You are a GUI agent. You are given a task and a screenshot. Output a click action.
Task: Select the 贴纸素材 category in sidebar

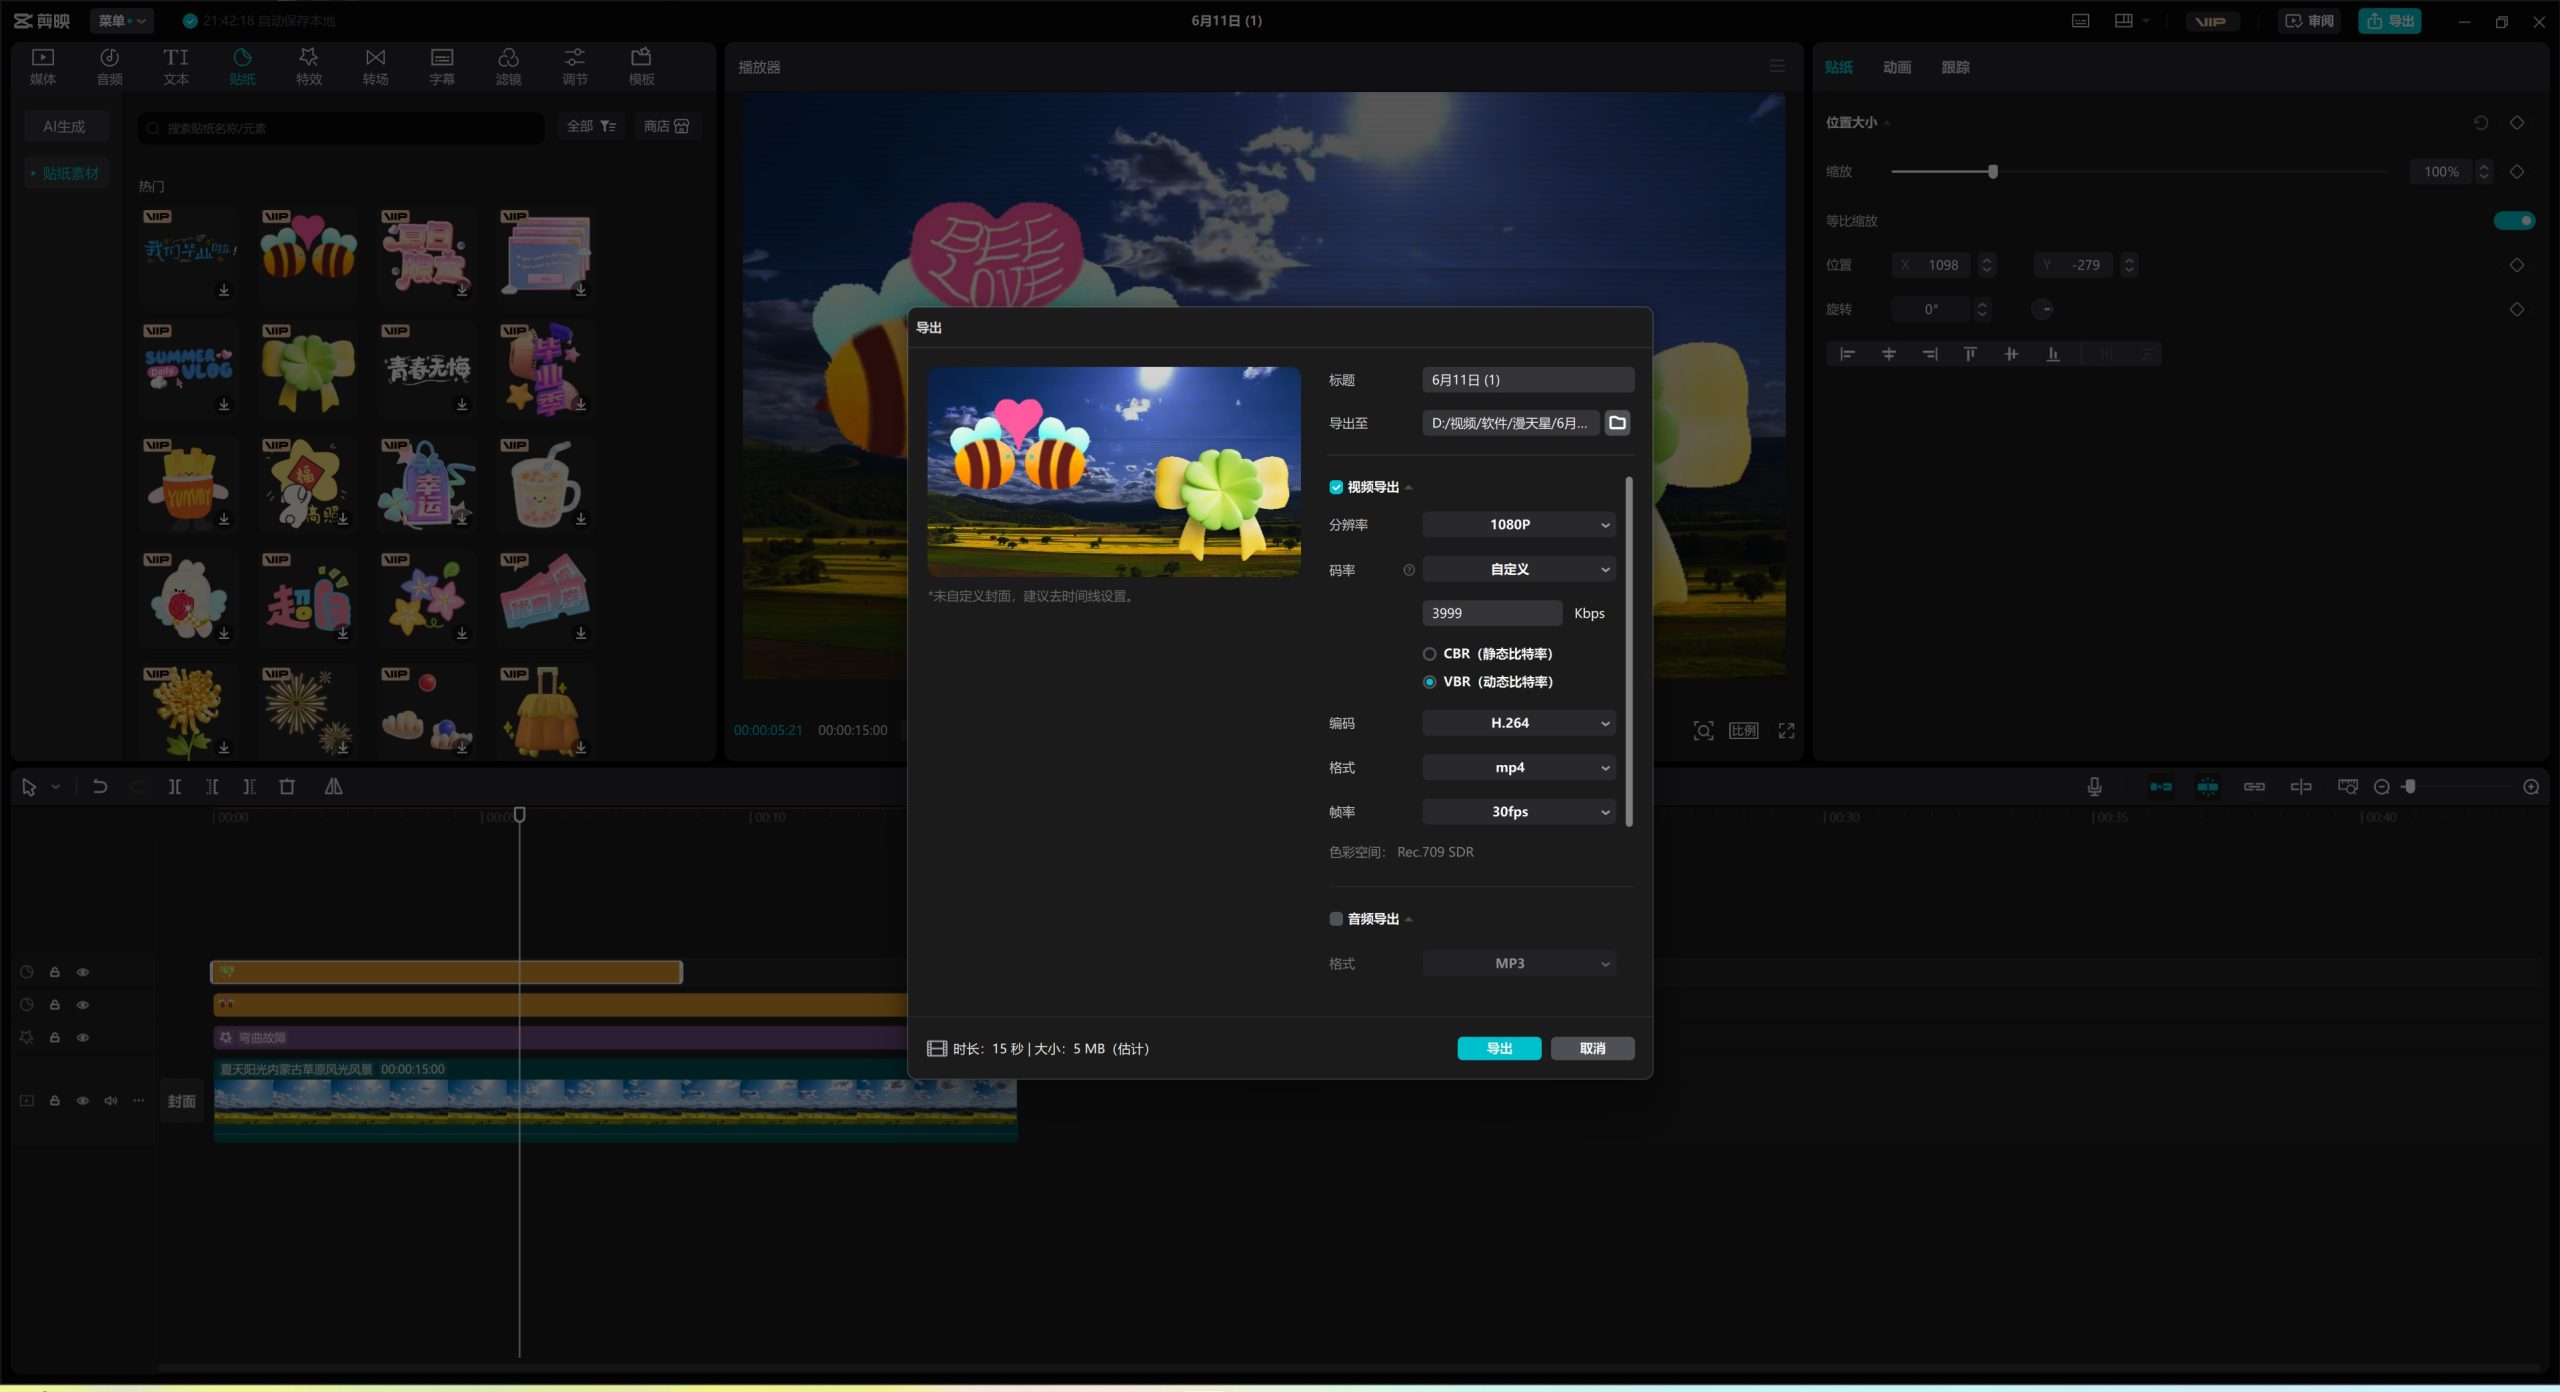66,173
